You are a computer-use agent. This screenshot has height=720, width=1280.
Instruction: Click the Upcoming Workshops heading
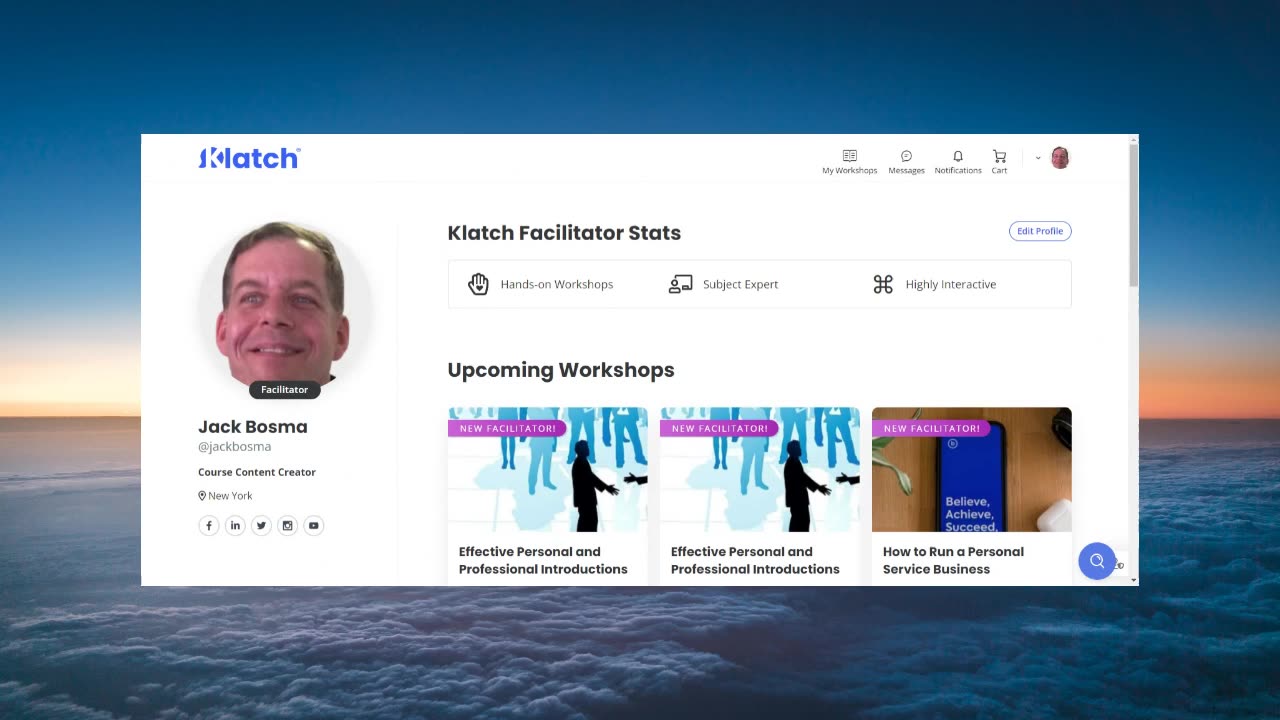[x=561, y=370]
